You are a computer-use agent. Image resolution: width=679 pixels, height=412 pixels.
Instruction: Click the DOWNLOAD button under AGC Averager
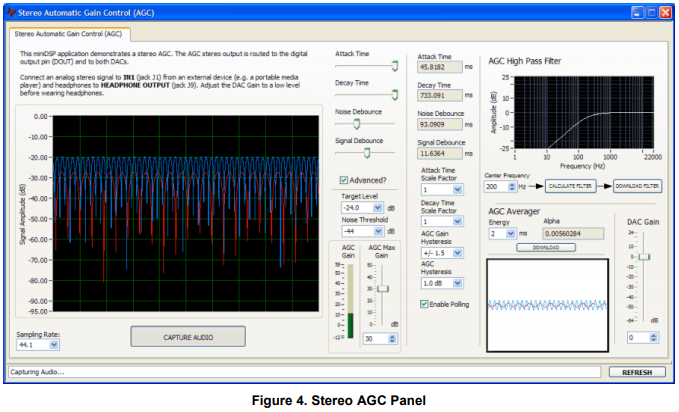[x=546, y=247]
